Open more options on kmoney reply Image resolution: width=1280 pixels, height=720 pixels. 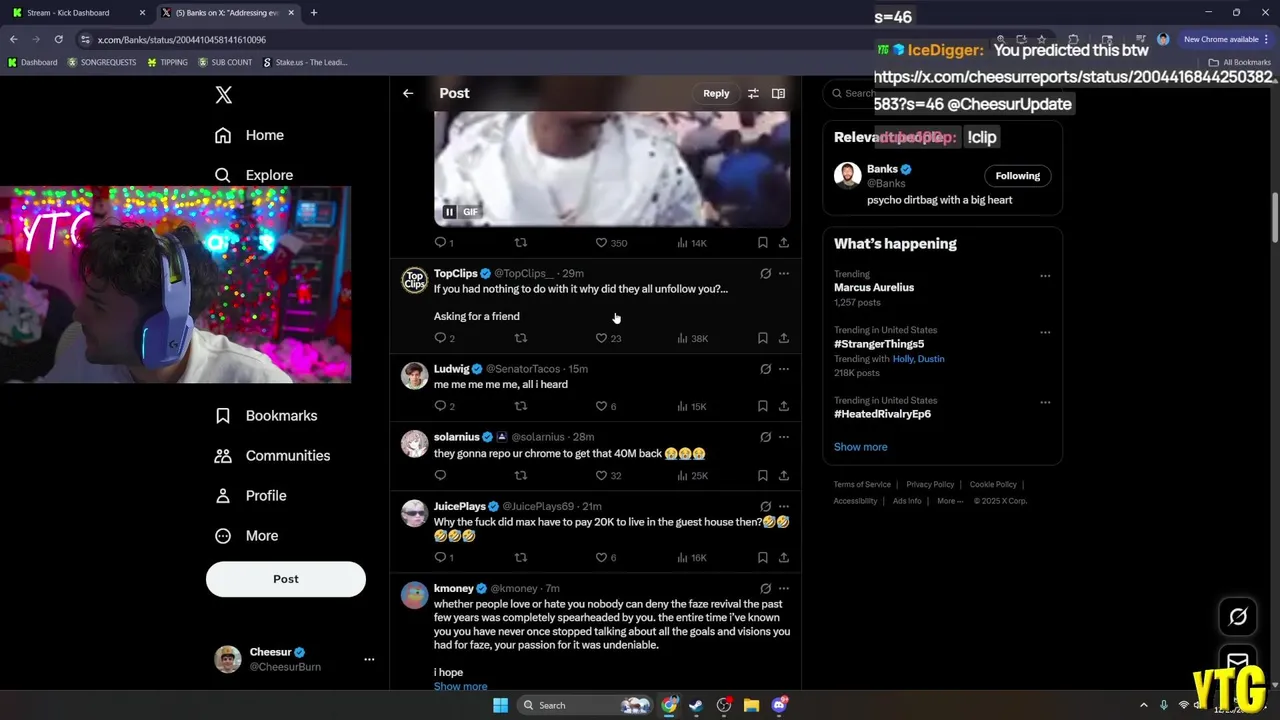coord(784,588)
